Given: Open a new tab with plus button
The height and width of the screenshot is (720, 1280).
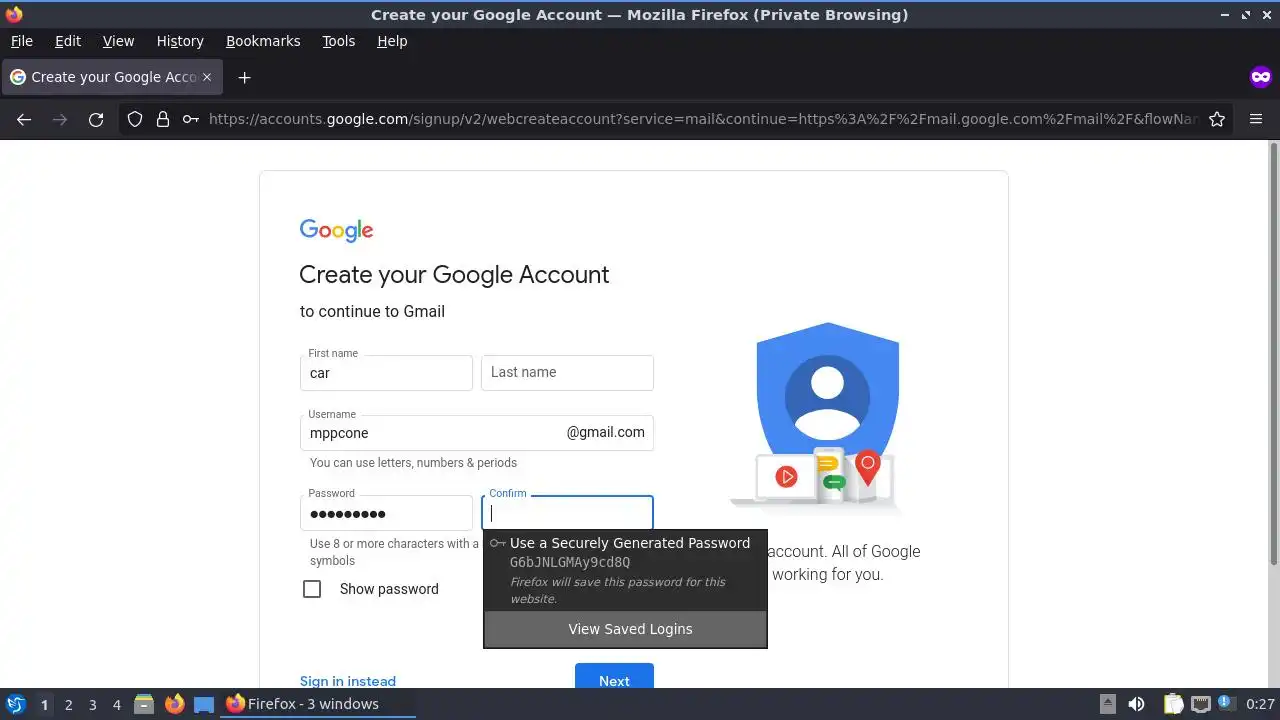Looking at the screenshot, I should [x=244, y=77].
